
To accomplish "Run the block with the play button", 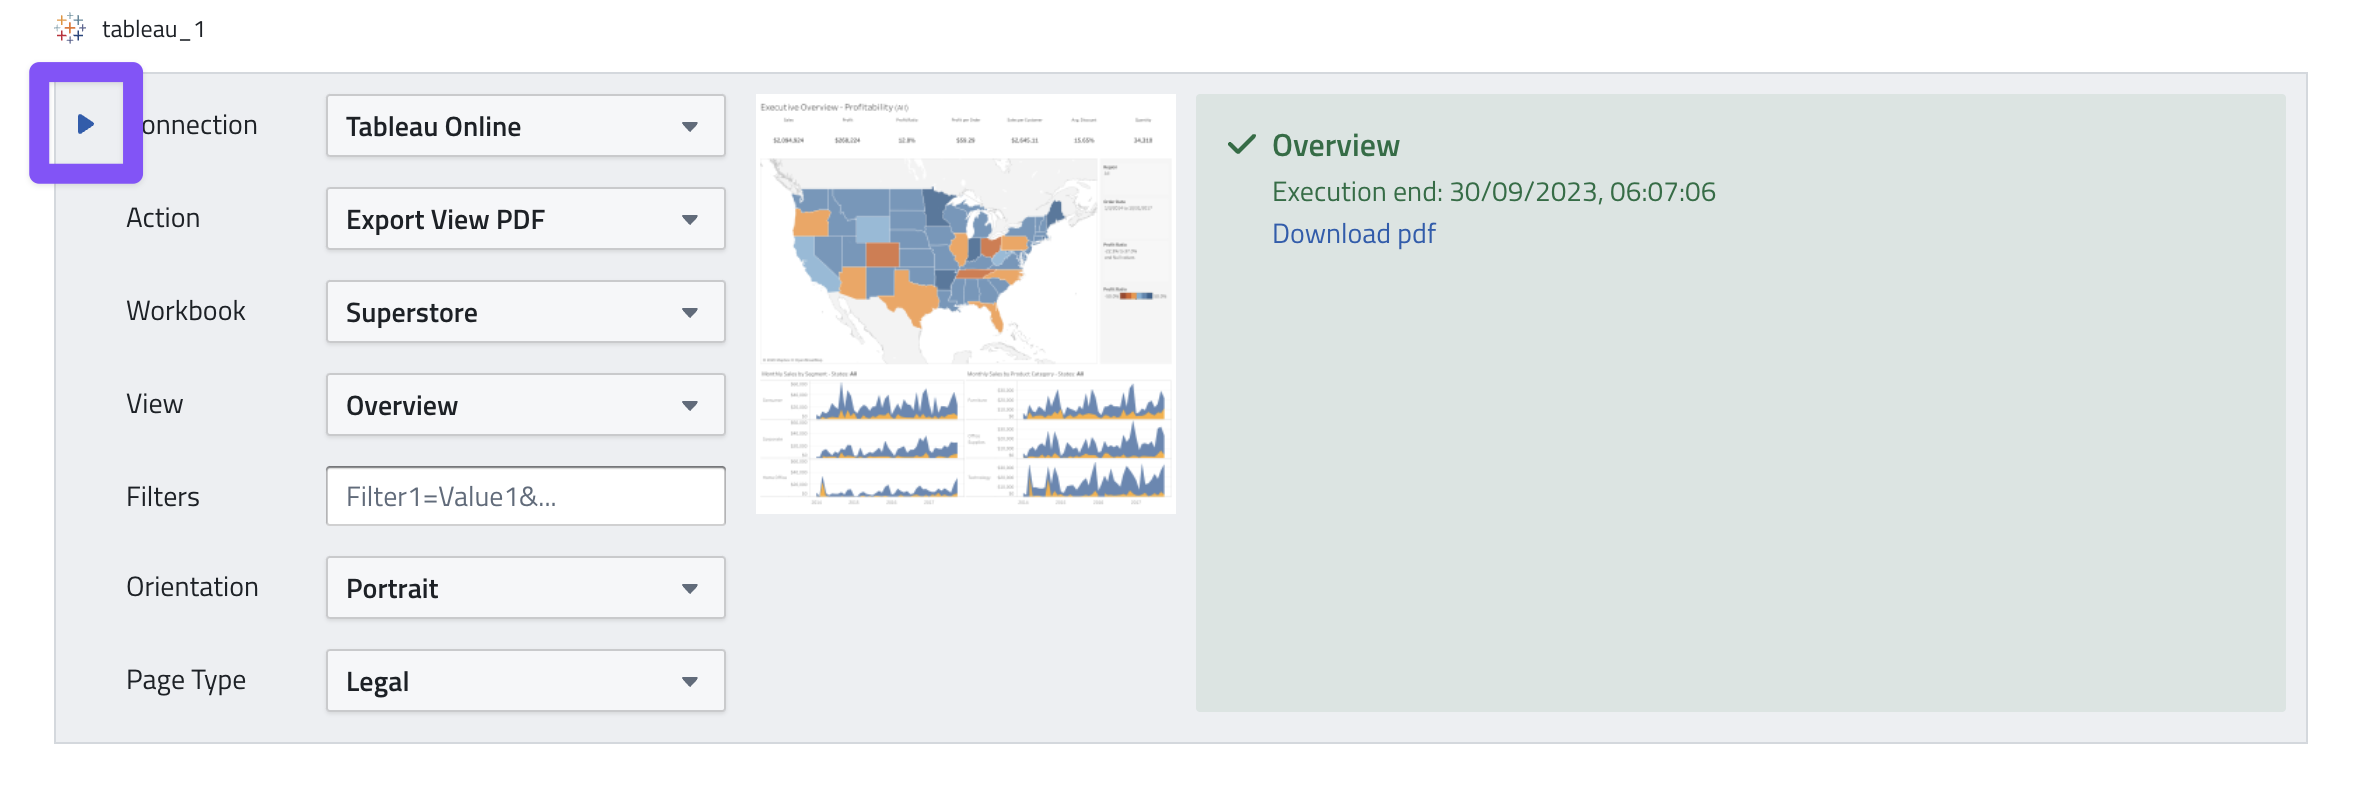I will coord(86,124).
